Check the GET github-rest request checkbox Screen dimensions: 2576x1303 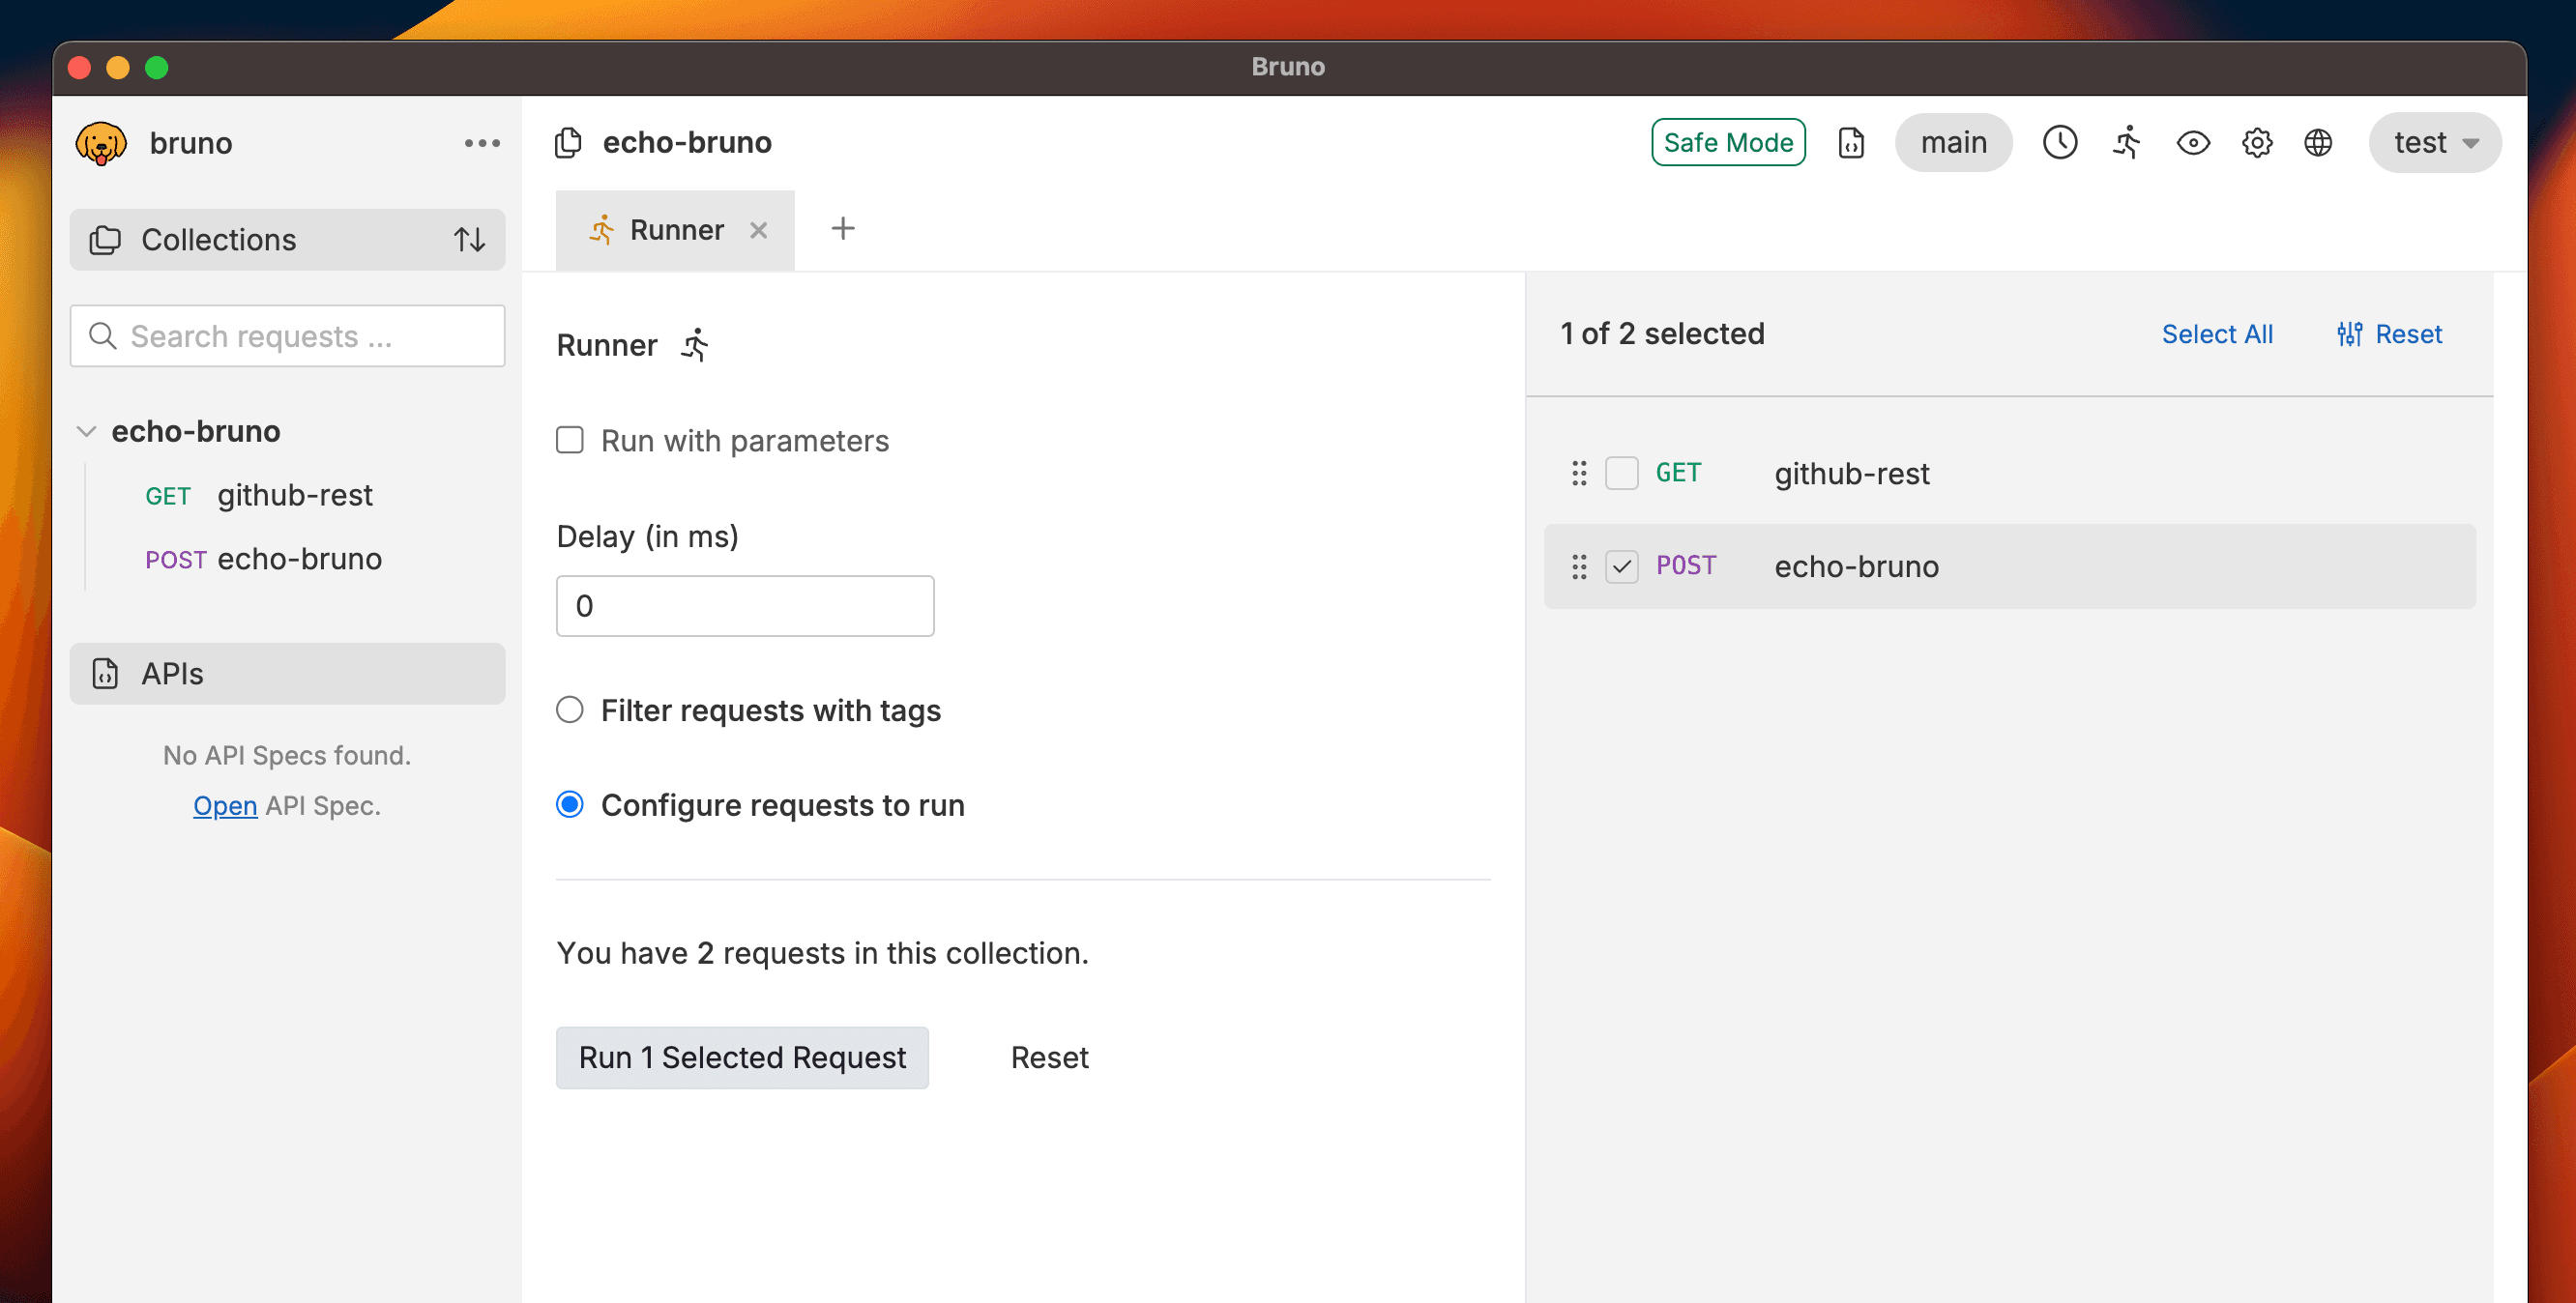[x=1621, y=473]
